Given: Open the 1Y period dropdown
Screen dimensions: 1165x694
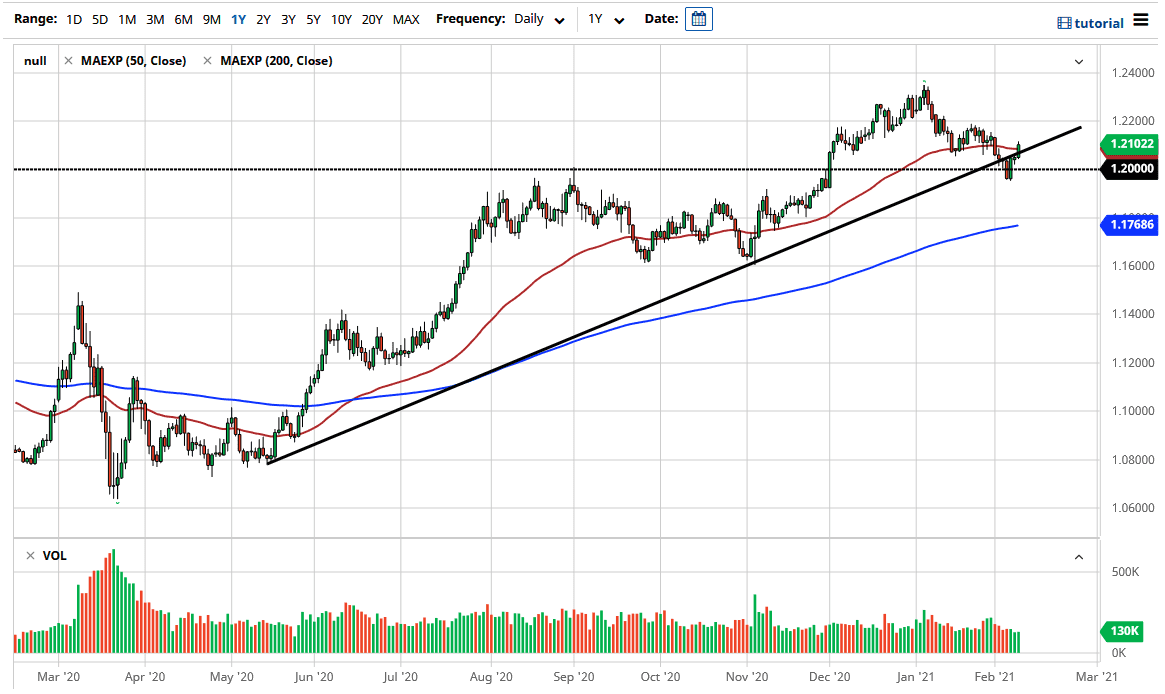Looking at the screenshot, I should (606, 19).
